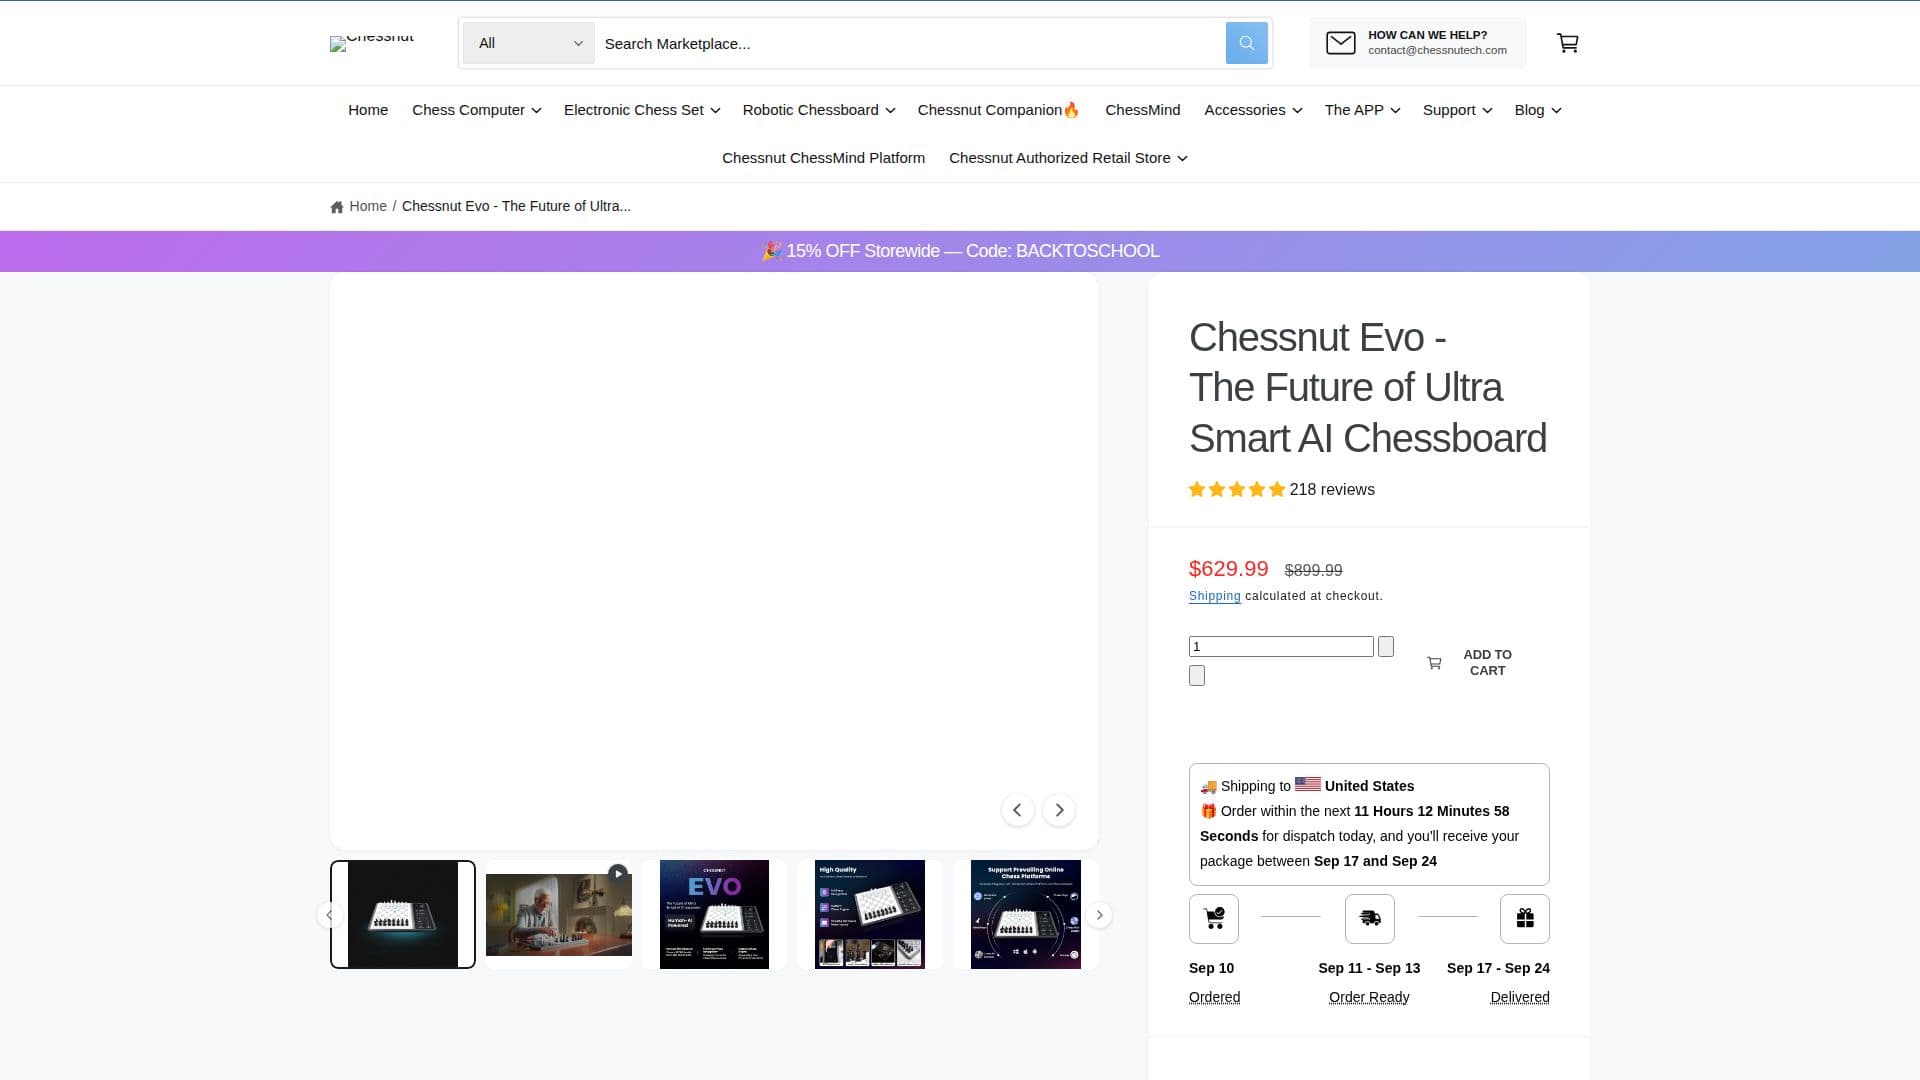The height and width of the screenshot is (1080, 1920).
Task: Click the Ordered cart step icon
Action: (x=1214, y=919)
